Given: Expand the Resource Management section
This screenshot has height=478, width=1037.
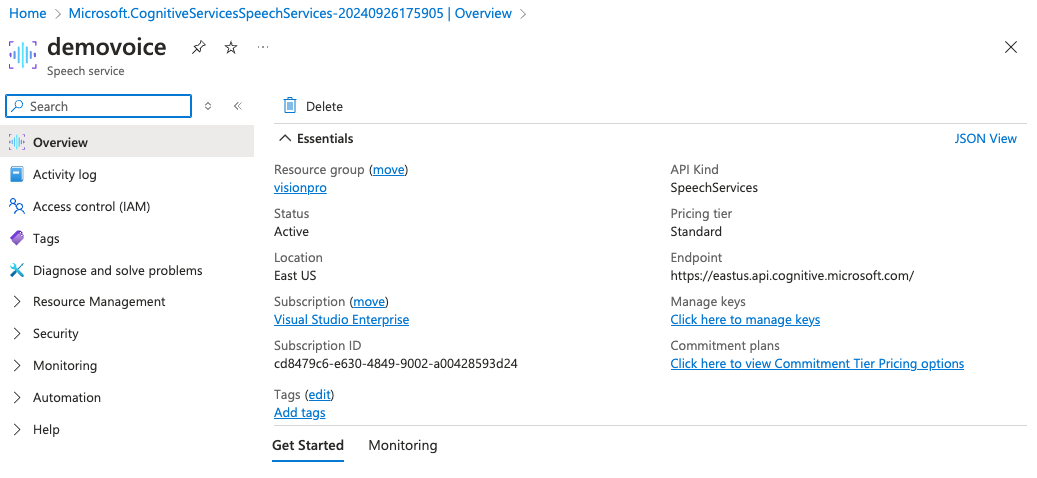Looking at the screenshot, I should 99,301.
